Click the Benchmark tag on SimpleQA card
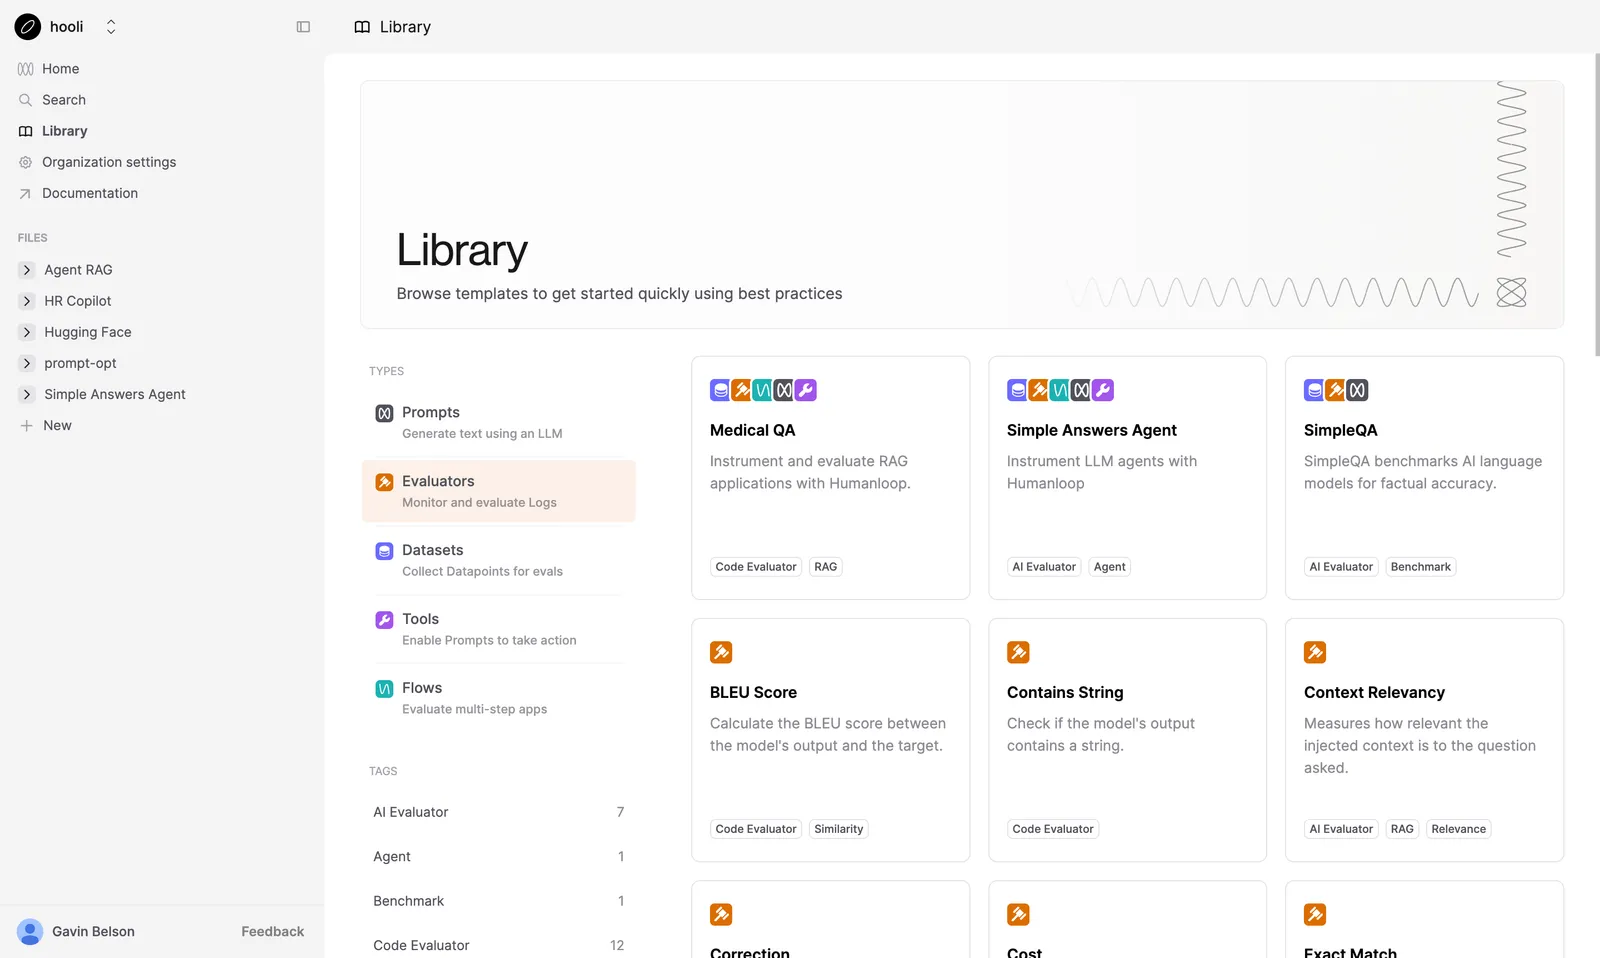Image resolution: width=1600 pixels, height=958 pixels. [1420, 567]
